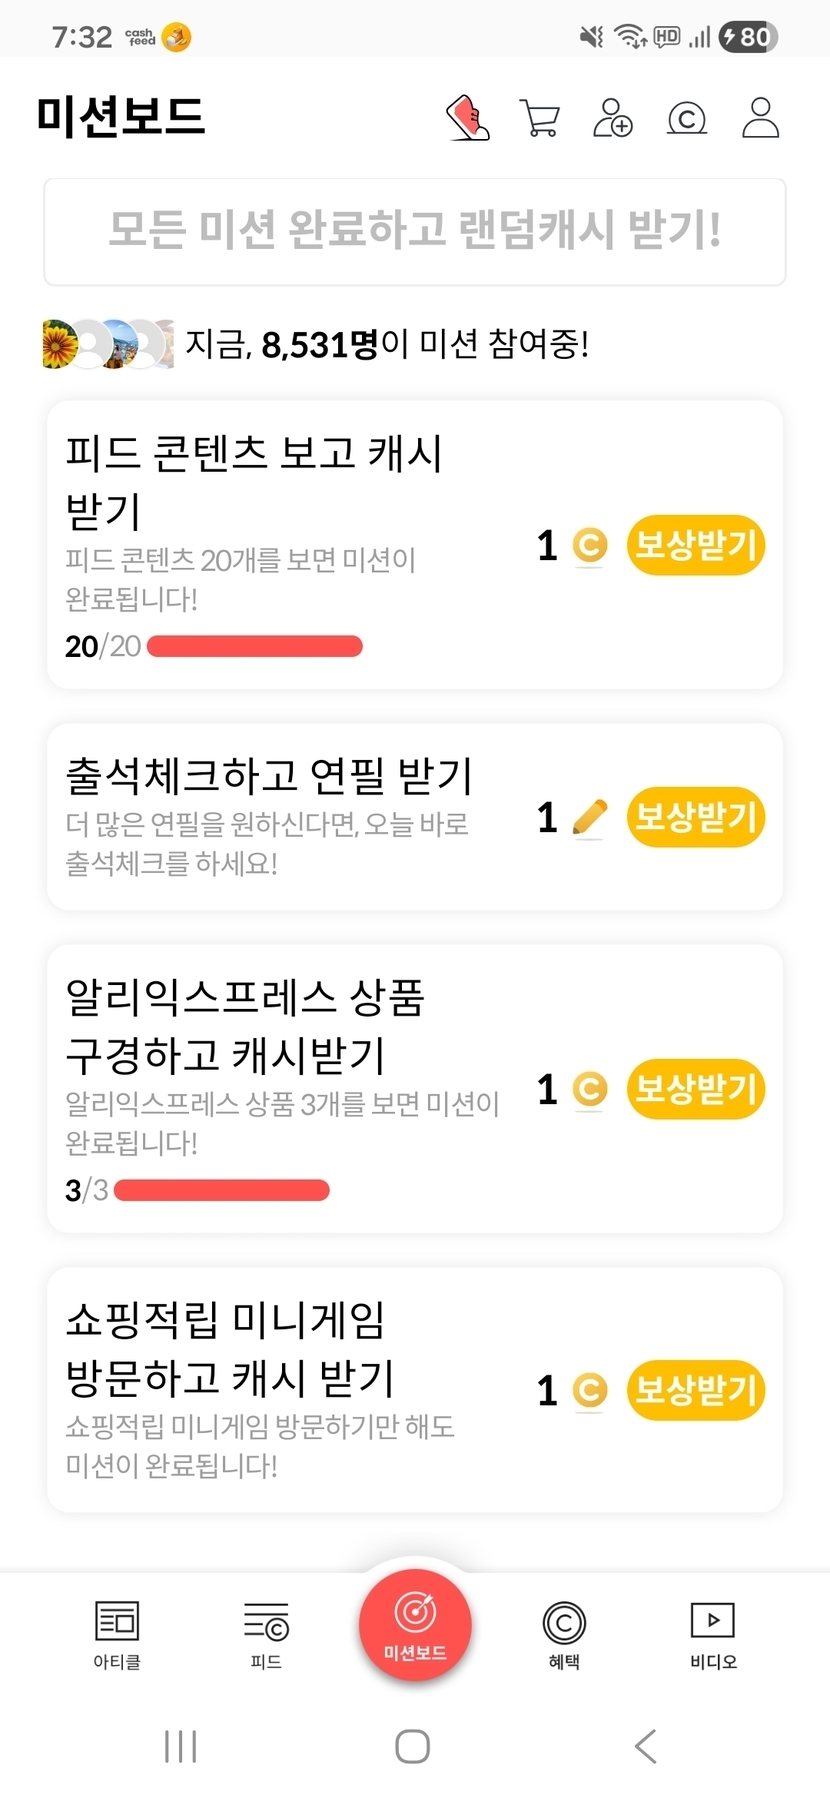This screenshot has height=1798, width=830.
Task: Tap the gold coin on the AliExpress mission
Action: [x=589, y=1089]
